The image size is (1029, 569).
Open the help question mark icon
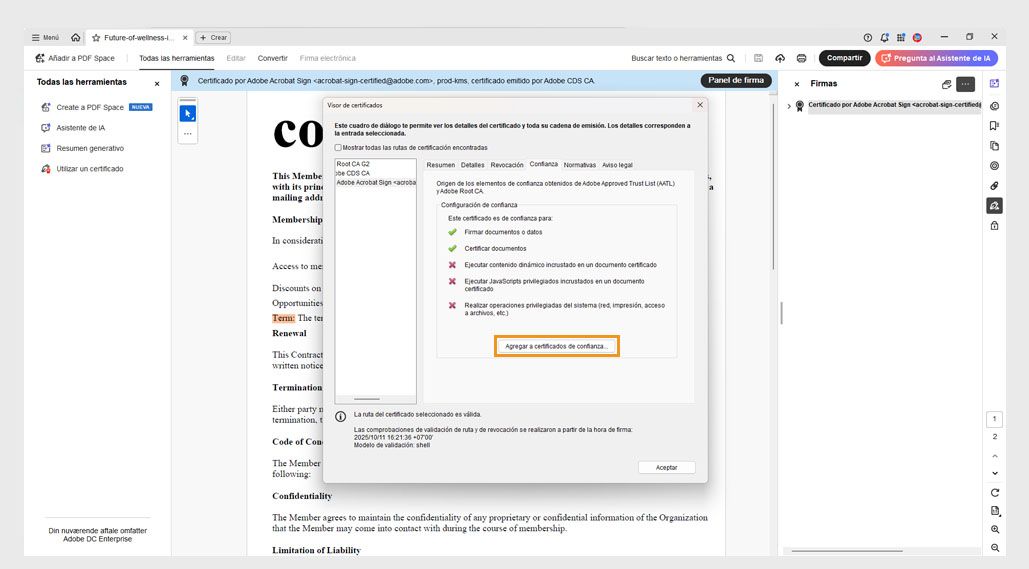tap(868, 37)
